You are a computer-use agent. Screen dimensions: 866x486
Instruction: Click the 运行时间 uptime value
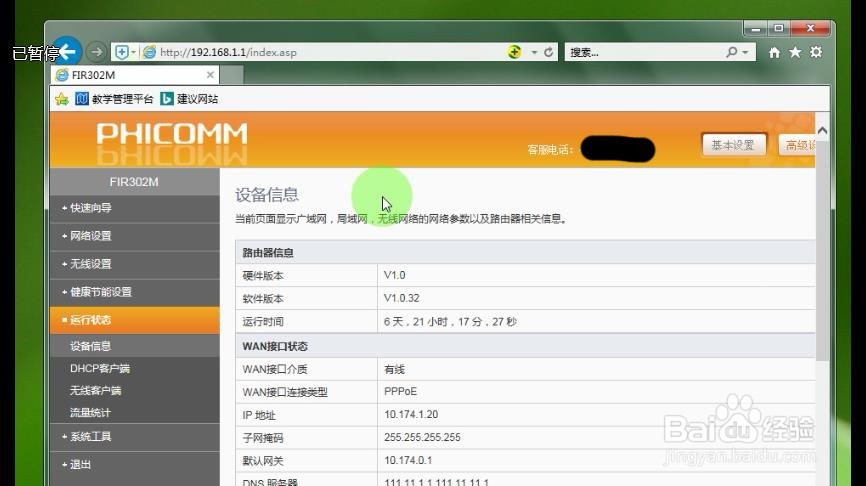click(450, 321)
